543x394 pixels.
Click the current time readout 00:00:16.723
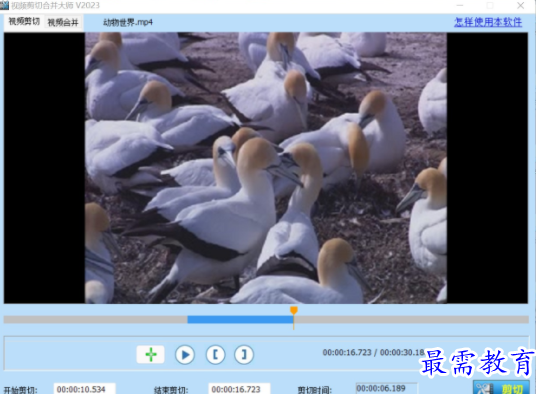(x=347, y=352)
